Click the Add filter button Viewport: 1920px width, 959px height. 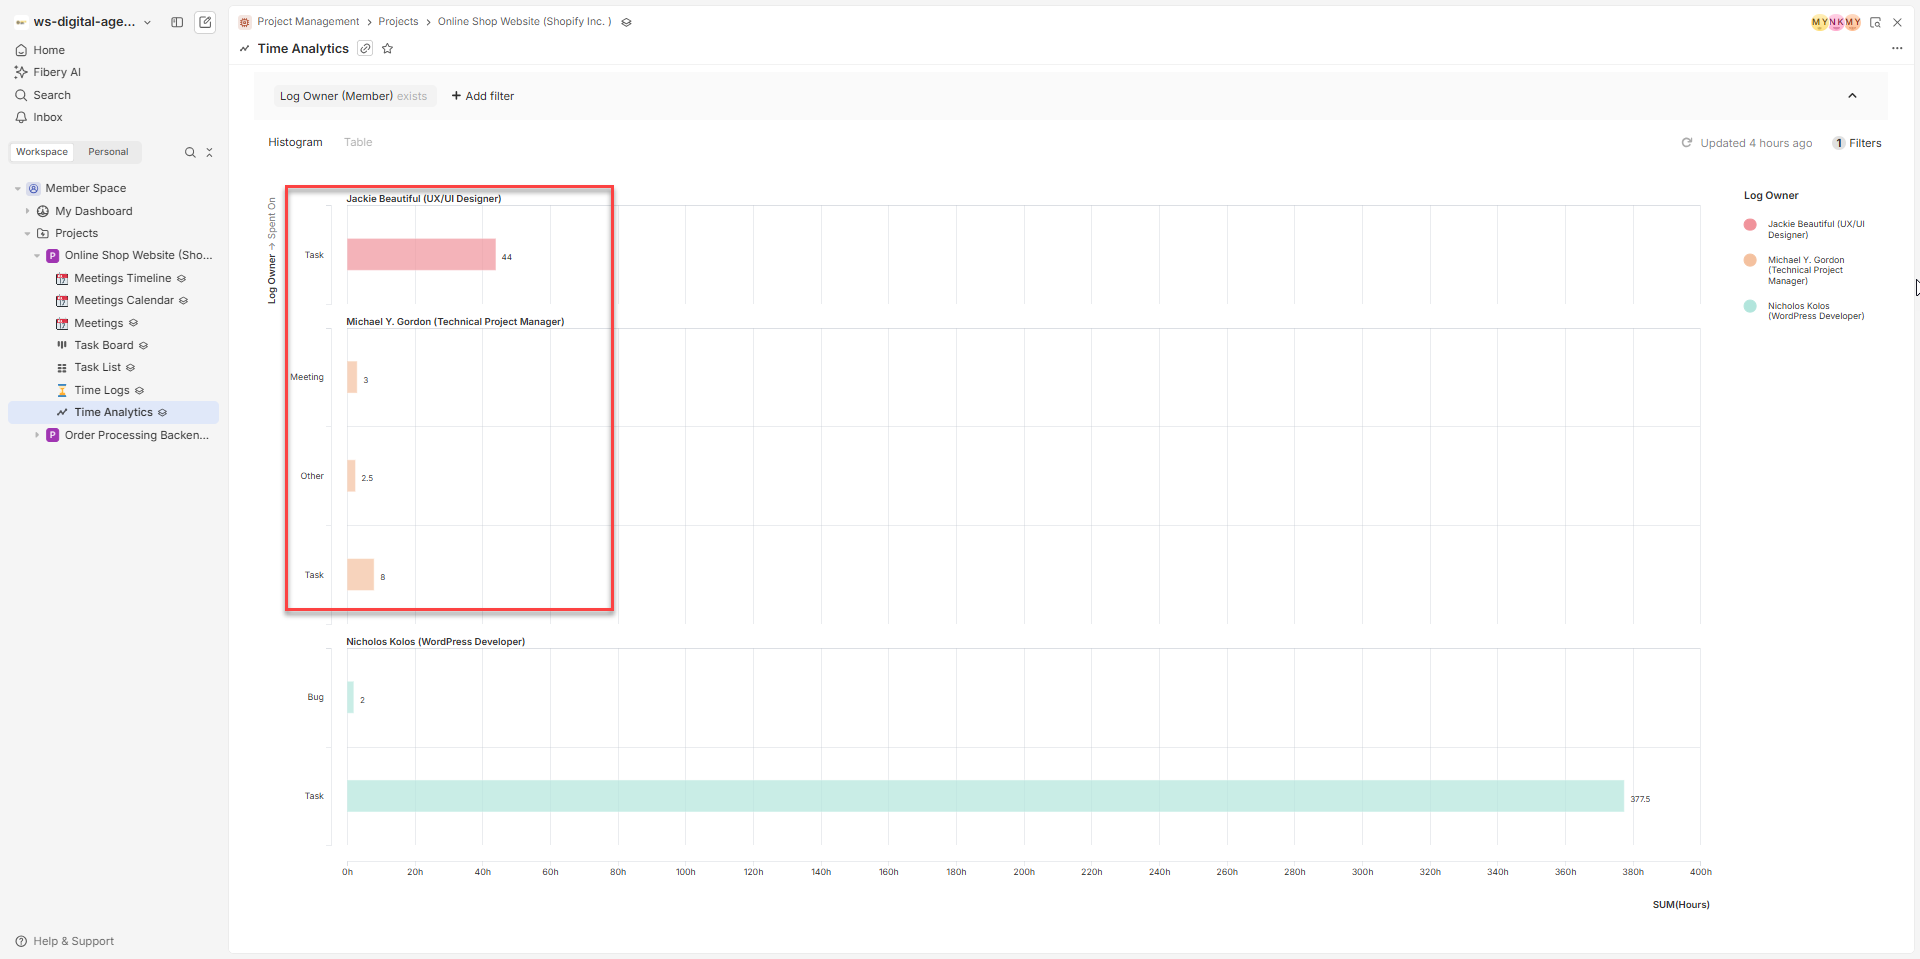[x=483, y=96]
